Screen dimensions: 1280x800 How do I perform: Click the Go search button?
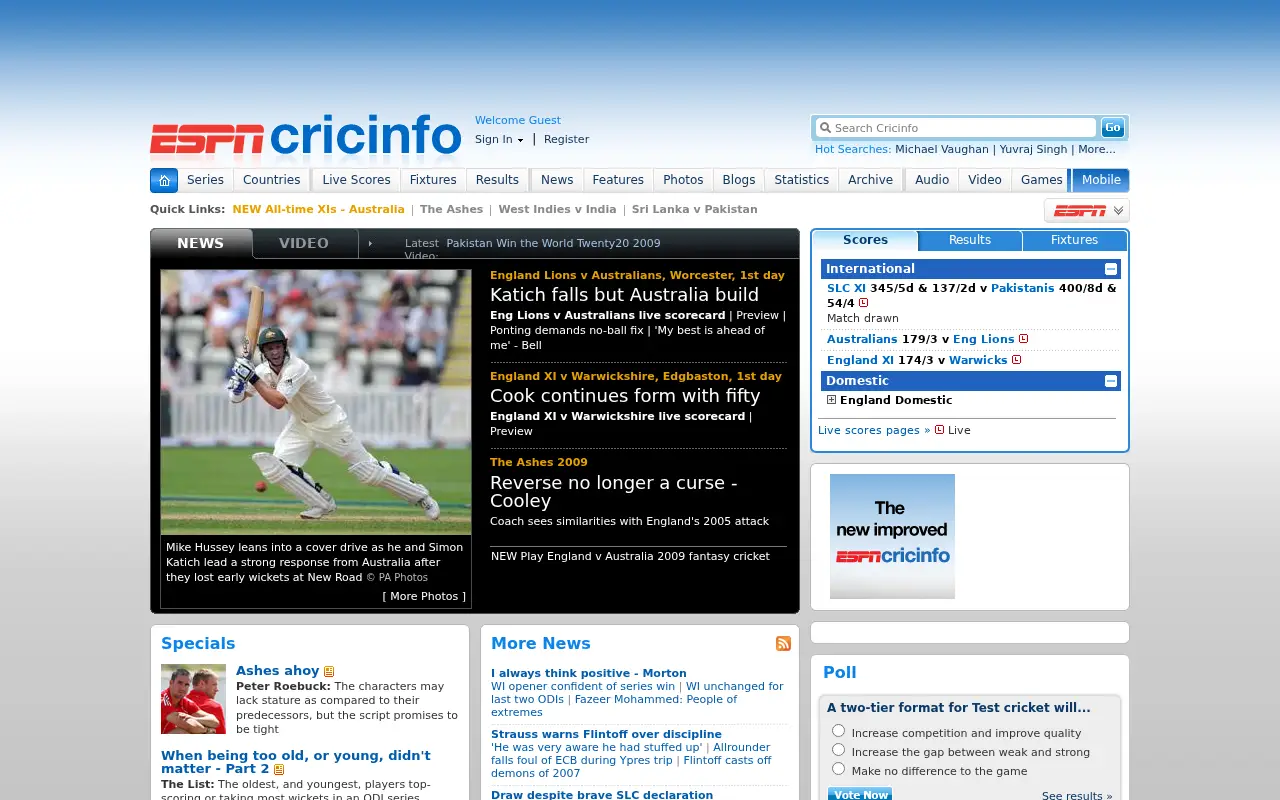tap(1112, 127)
